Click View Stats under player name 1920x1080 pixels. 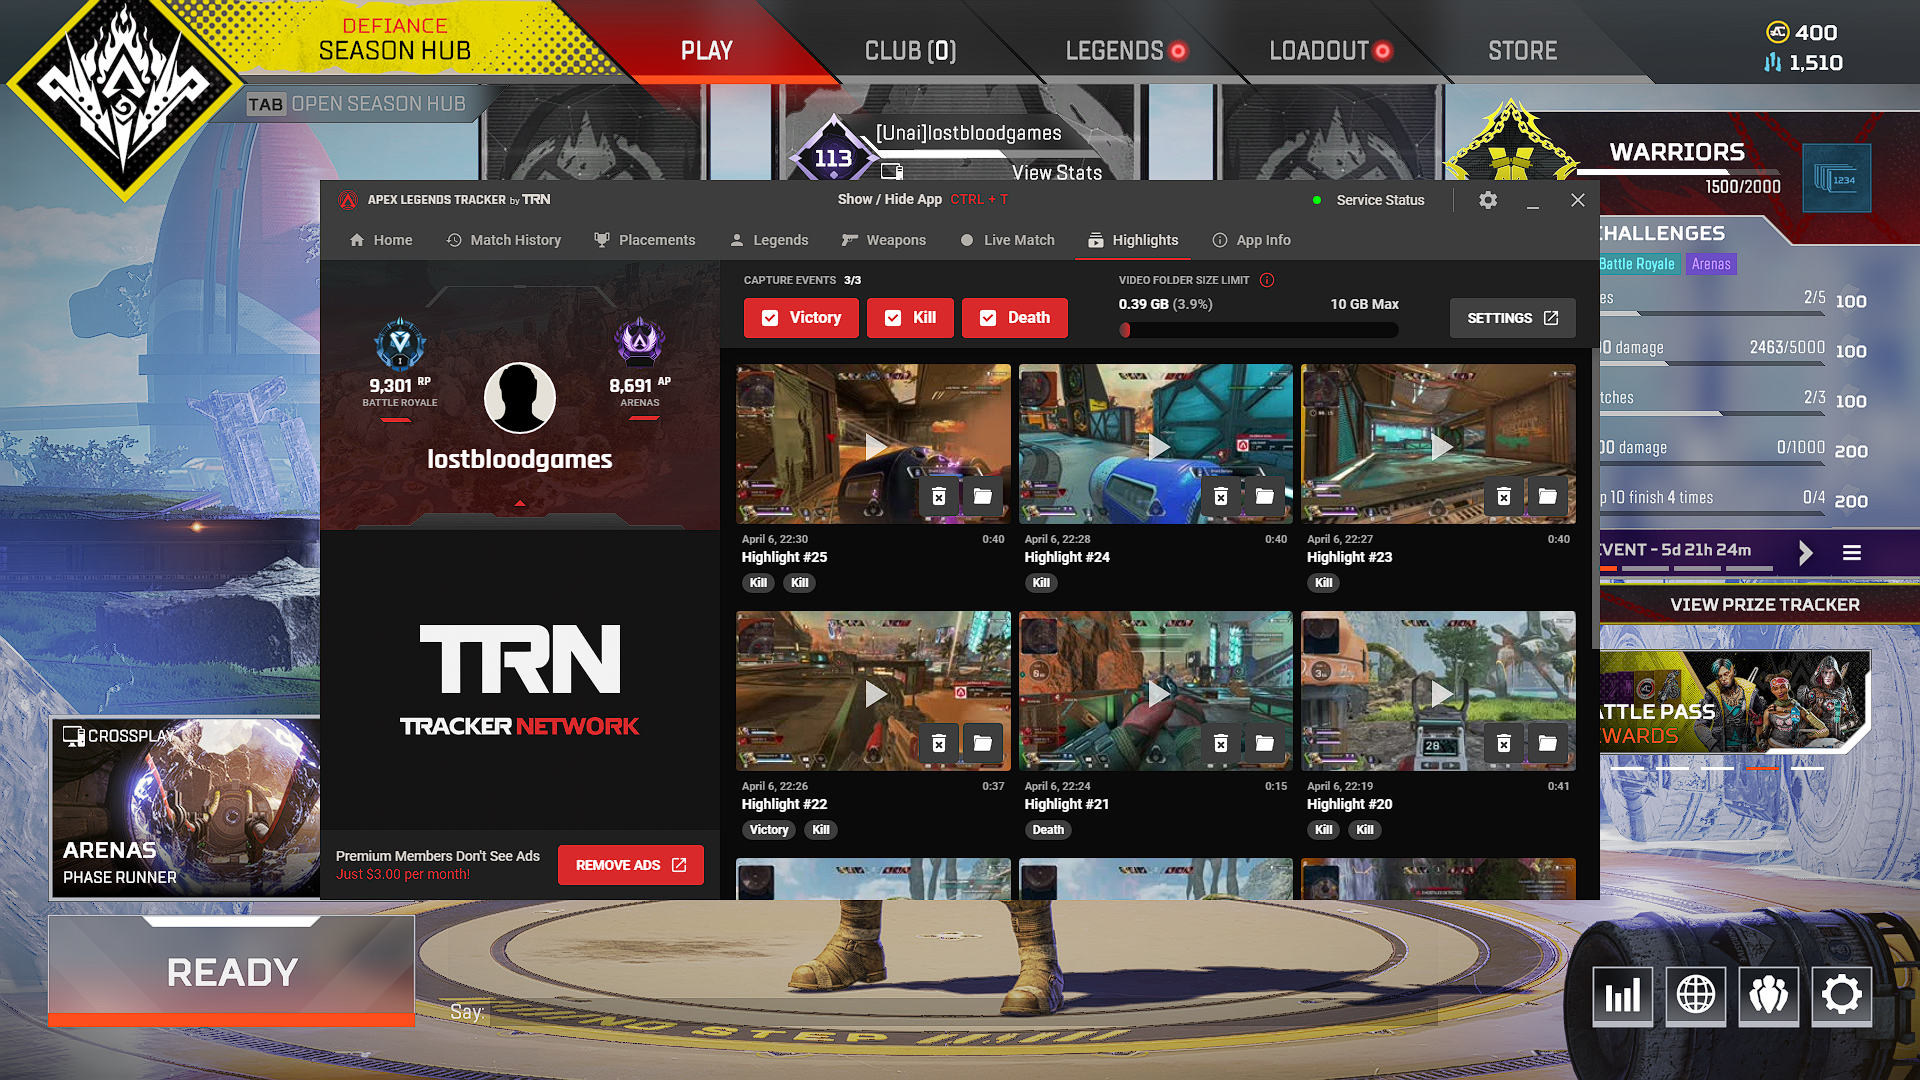(1056, 173)
